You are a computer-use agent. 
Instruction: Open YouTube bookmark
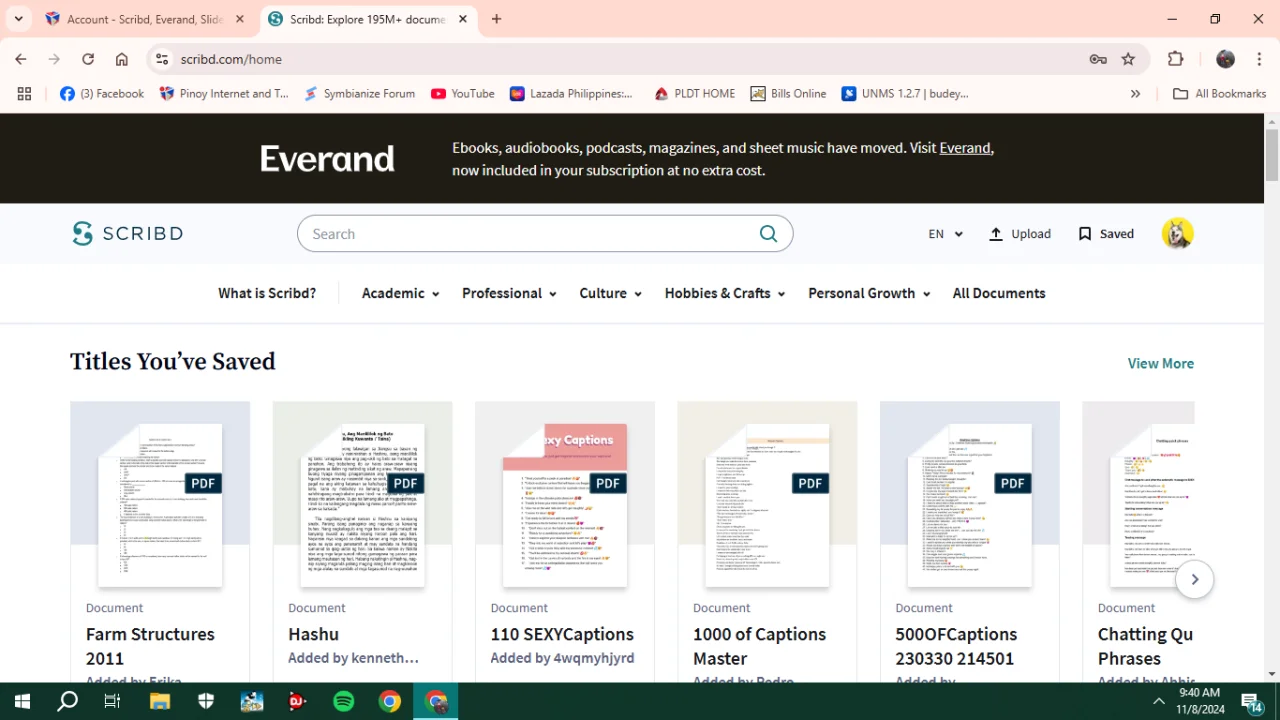click(x=463, y=94)
